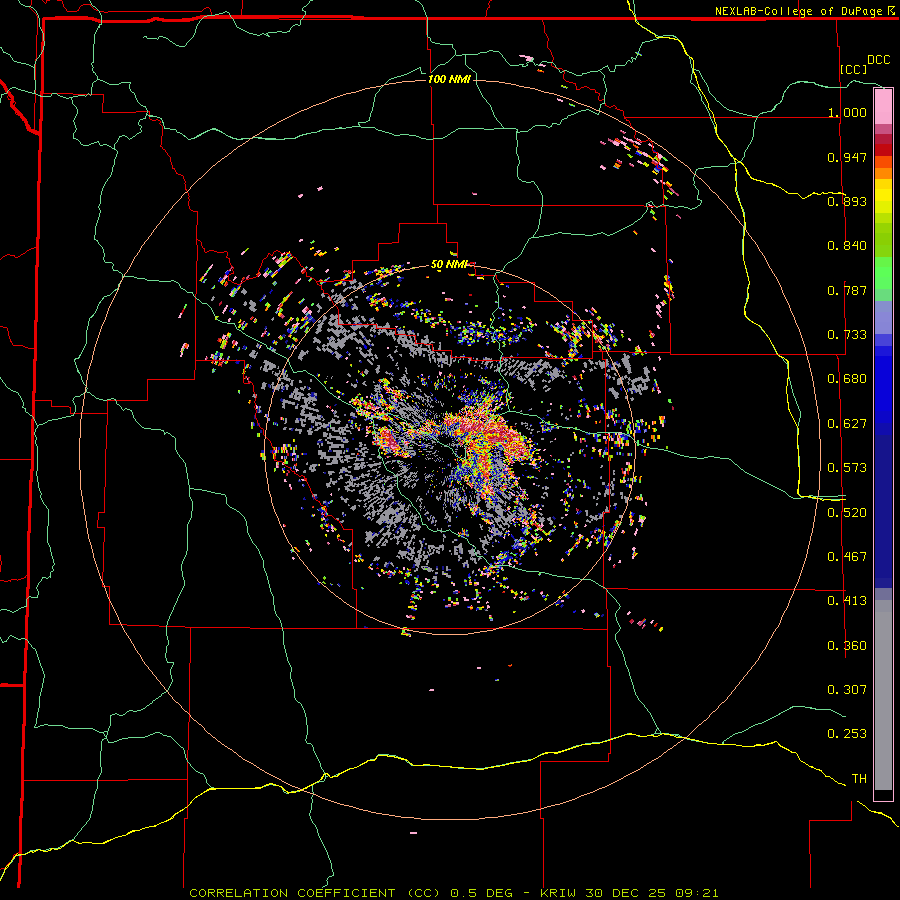The height and width of the screenshot is (900, 900).
Task: Select the 0.893 scale value
Action: 847,201
